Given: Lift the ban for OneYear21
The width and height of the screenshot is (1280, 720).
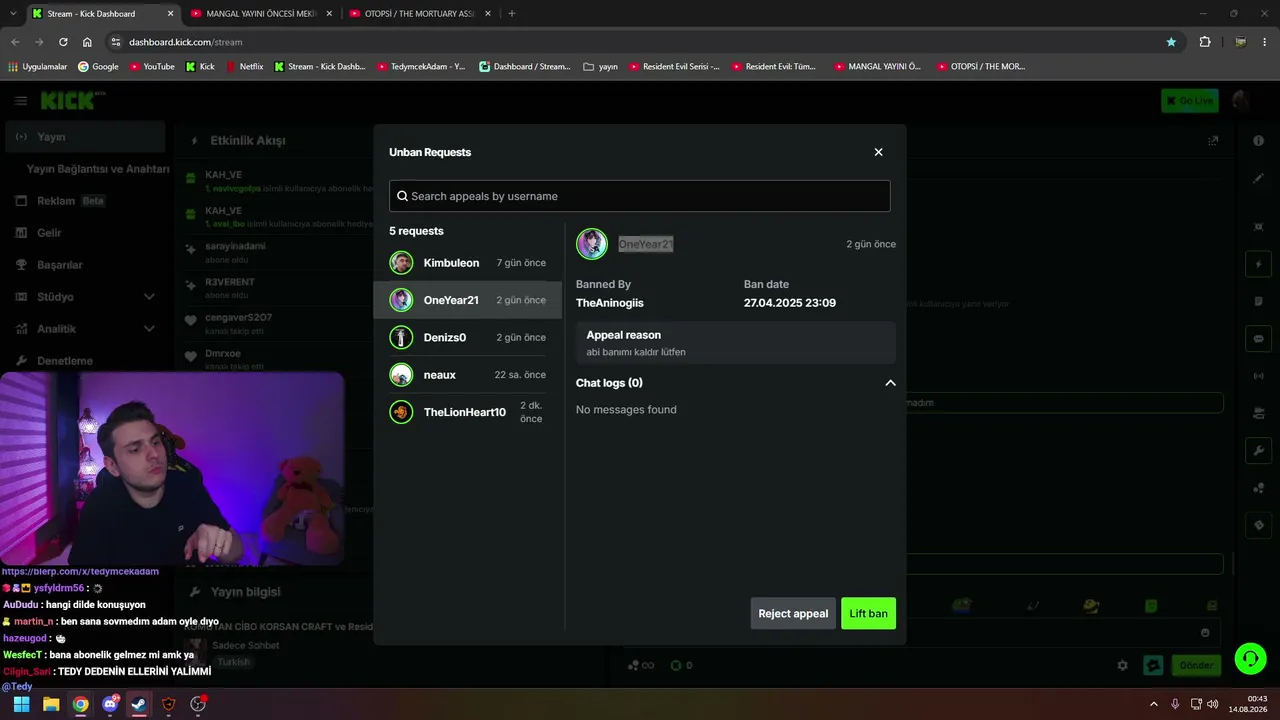Looking at the screenshot, I should tap(868, 613).
